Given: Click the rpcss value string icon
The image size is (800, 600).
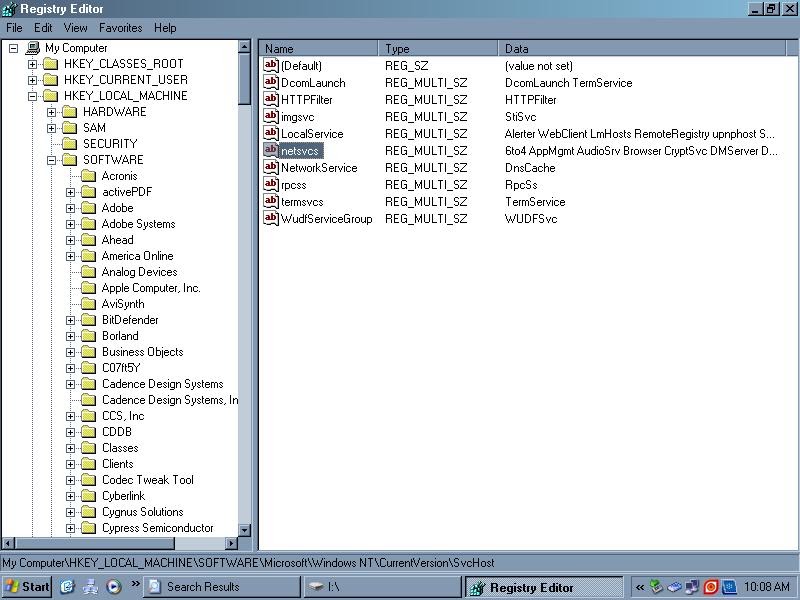Looking at the screenshot, I should (x=271, y=184).
